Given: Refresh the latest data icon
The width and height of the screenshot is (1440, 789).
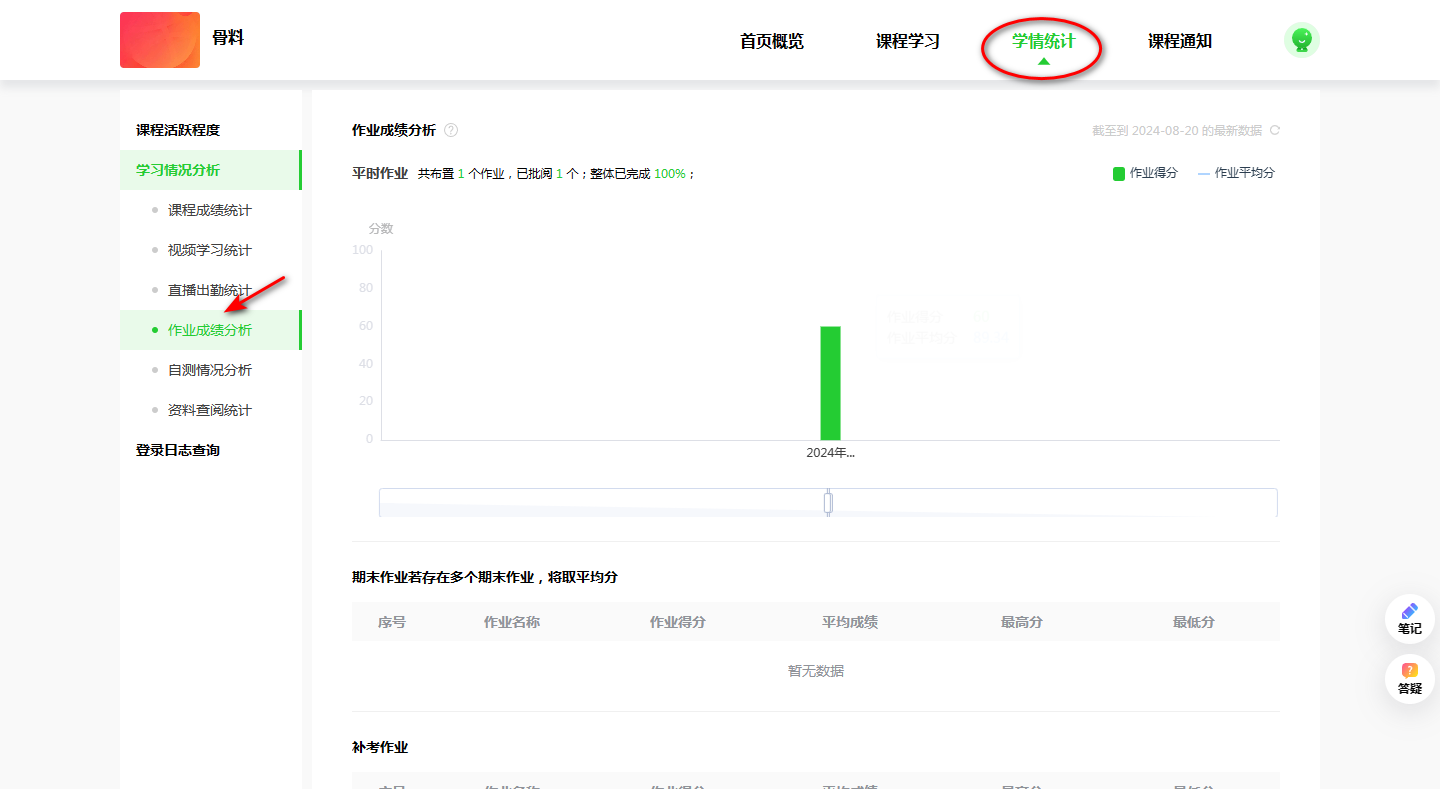Looking at the screenshot, I should point(1274,130).
